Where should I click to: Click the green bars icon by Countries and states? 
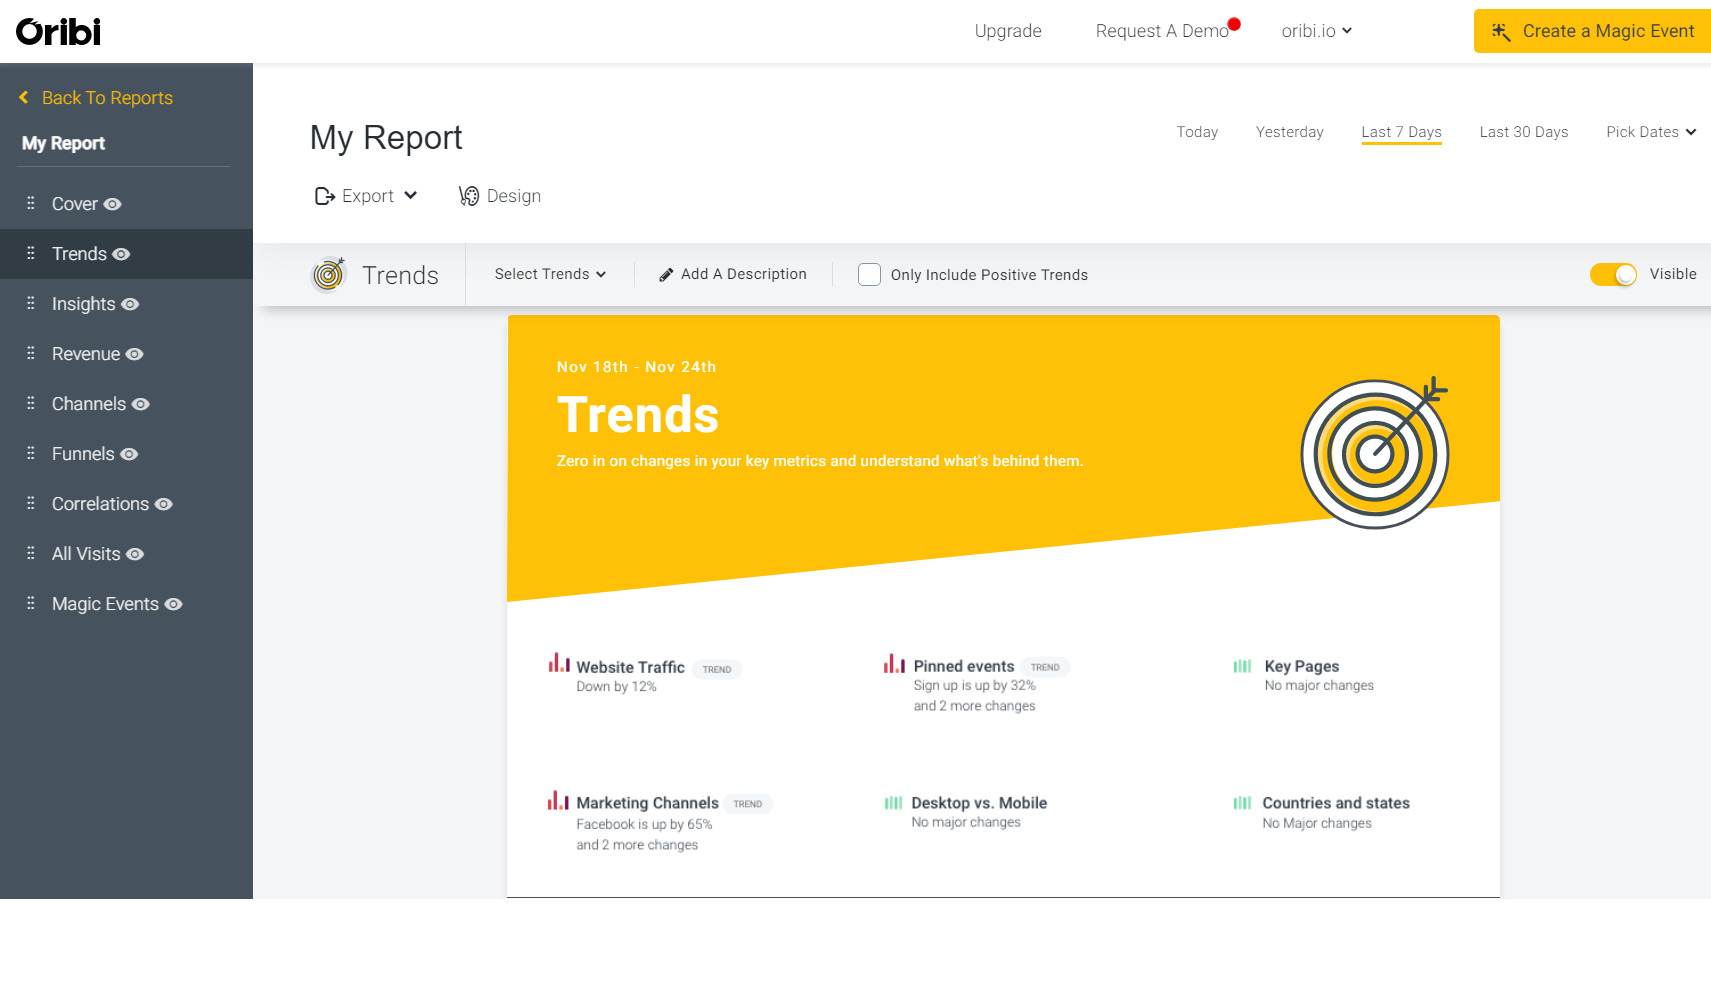[1242, 802]
